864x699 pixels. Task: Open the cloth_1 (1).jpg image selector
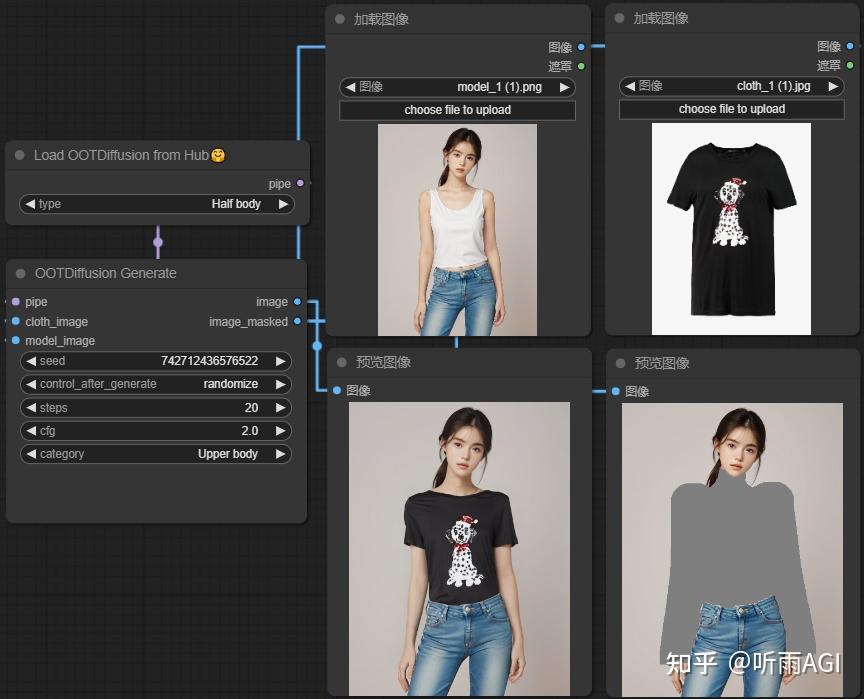730,87
